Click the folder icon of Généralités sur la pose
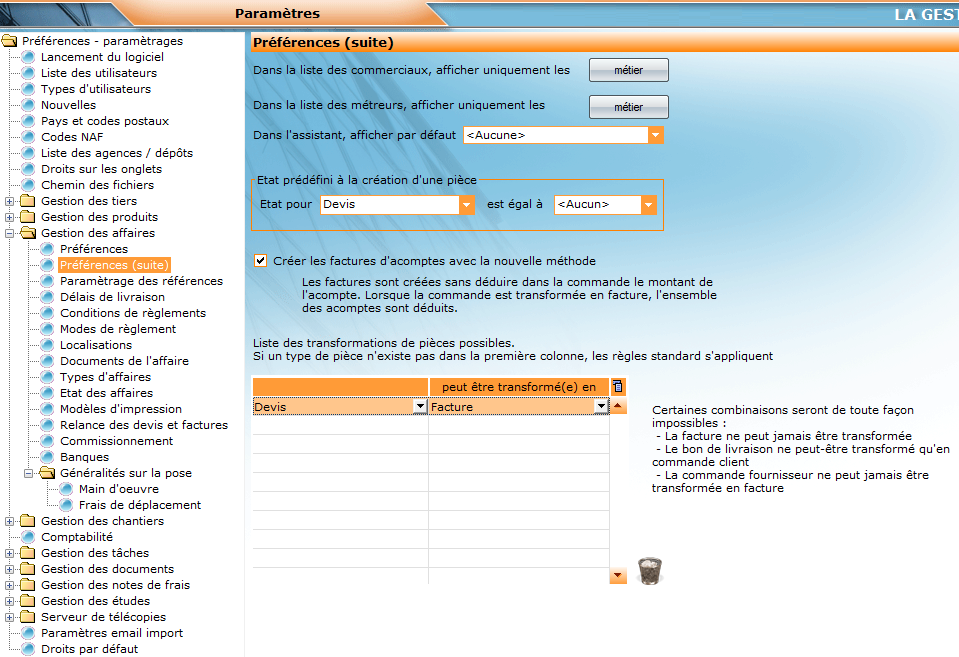This screenshot has height=657, width=959. click(x=47, y=472)
